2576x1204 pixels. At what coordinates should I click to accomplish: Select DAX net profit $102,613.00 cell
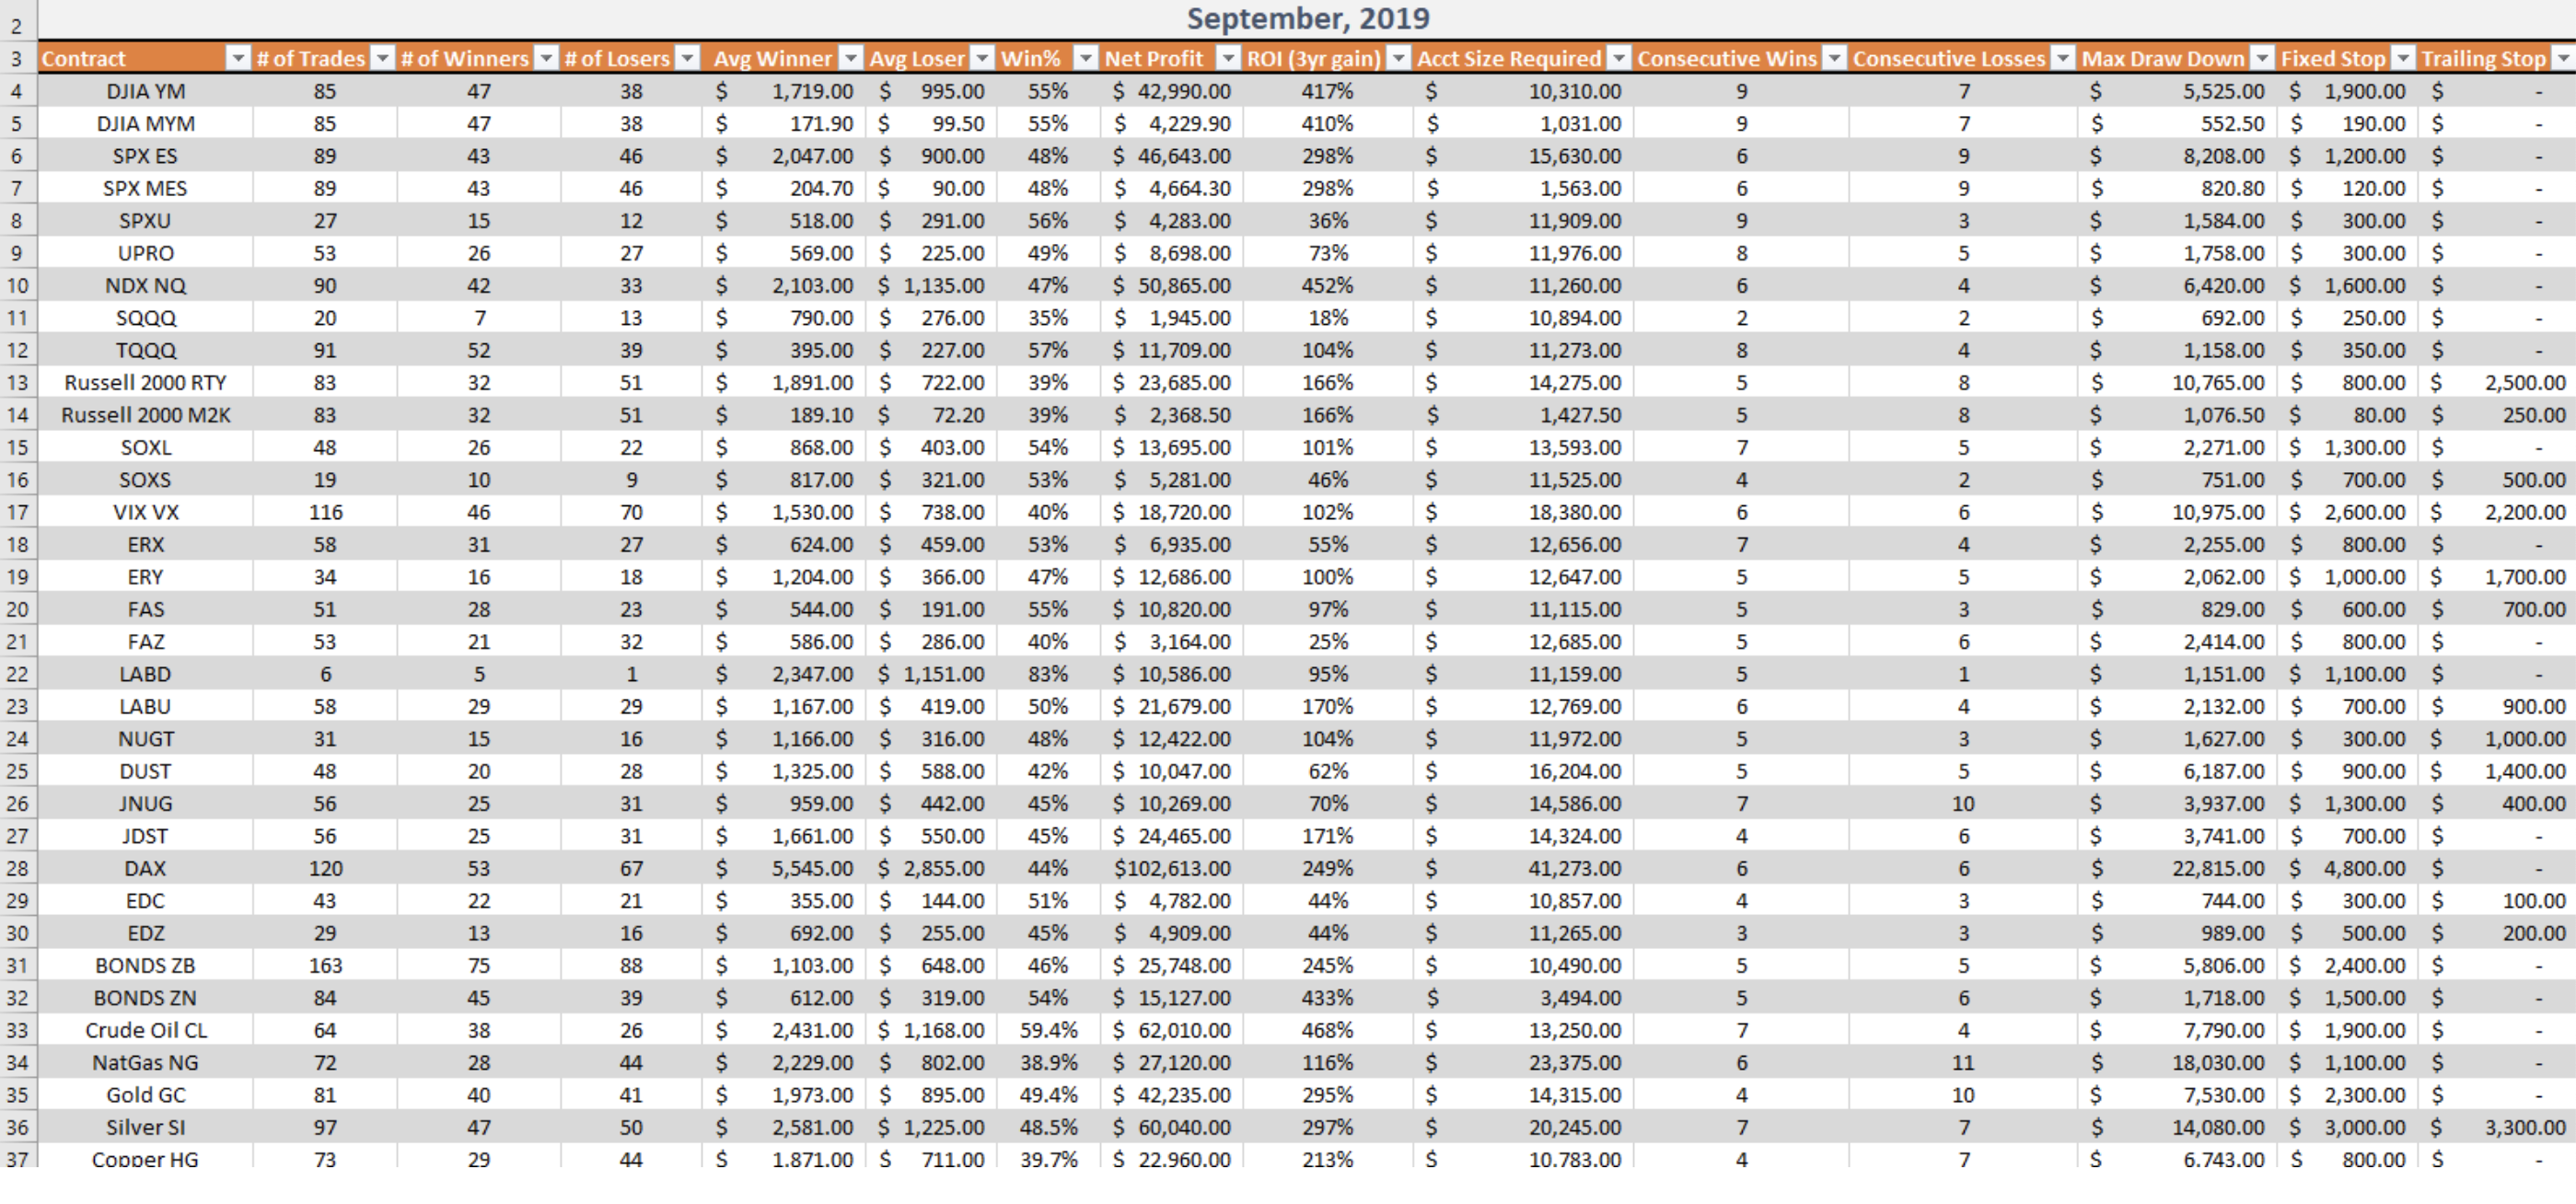click(1171, 868)
